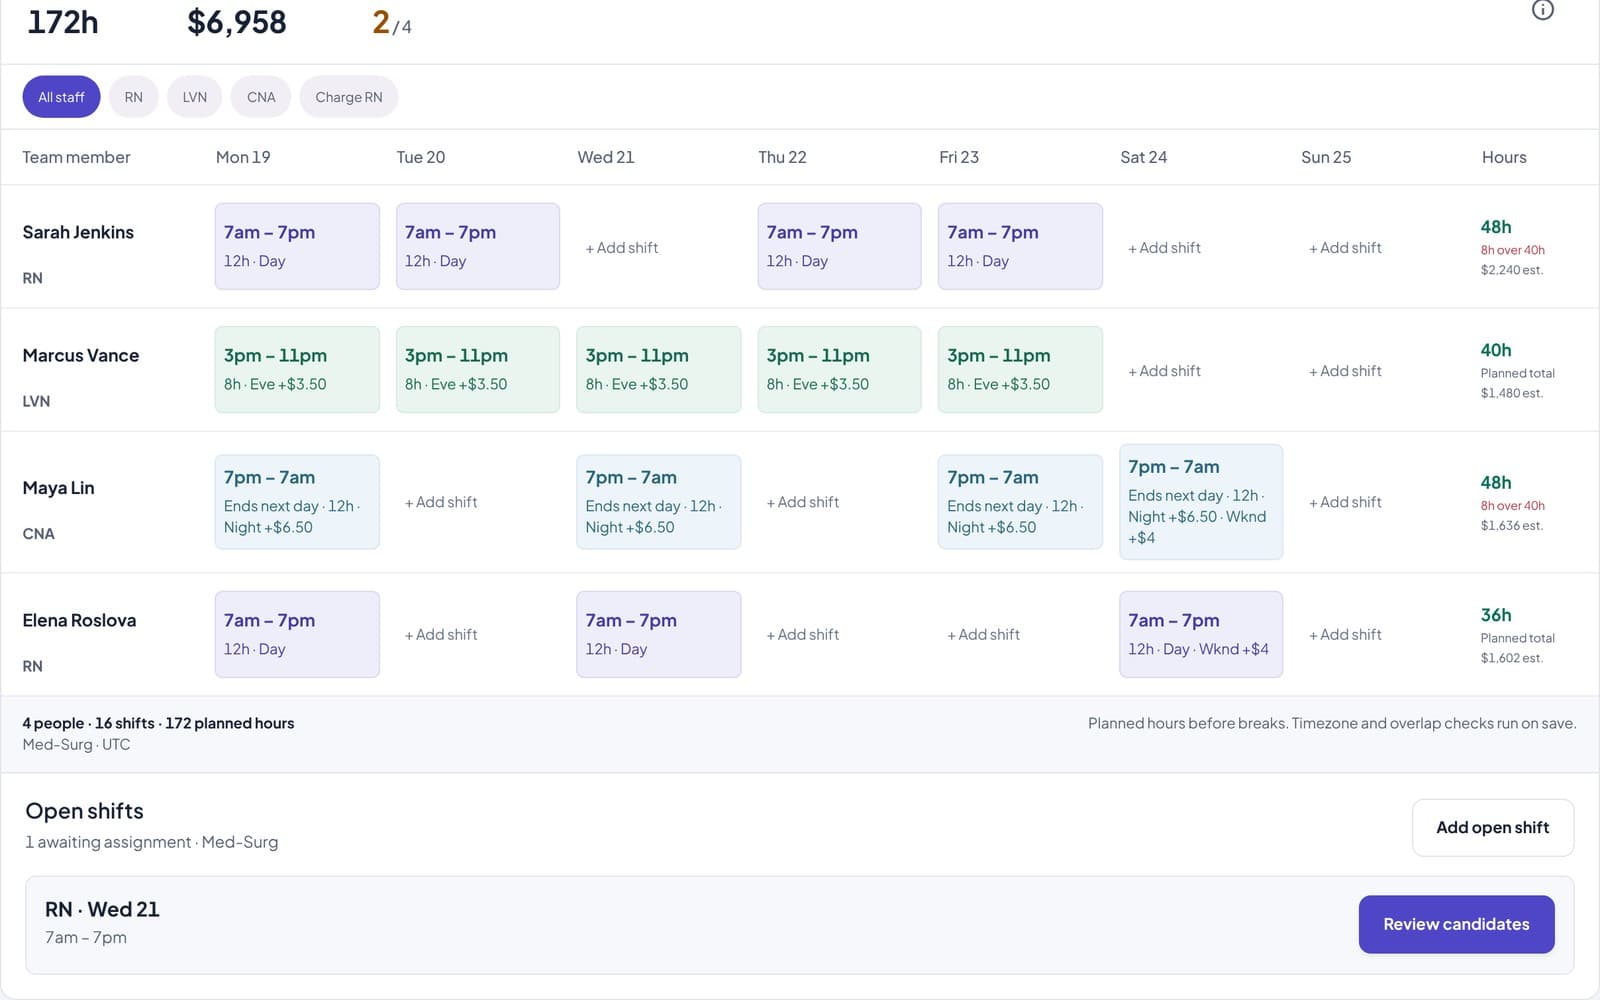
Task: Click Marcus Vance's 40h hours total
Action: pos(1496,350)
